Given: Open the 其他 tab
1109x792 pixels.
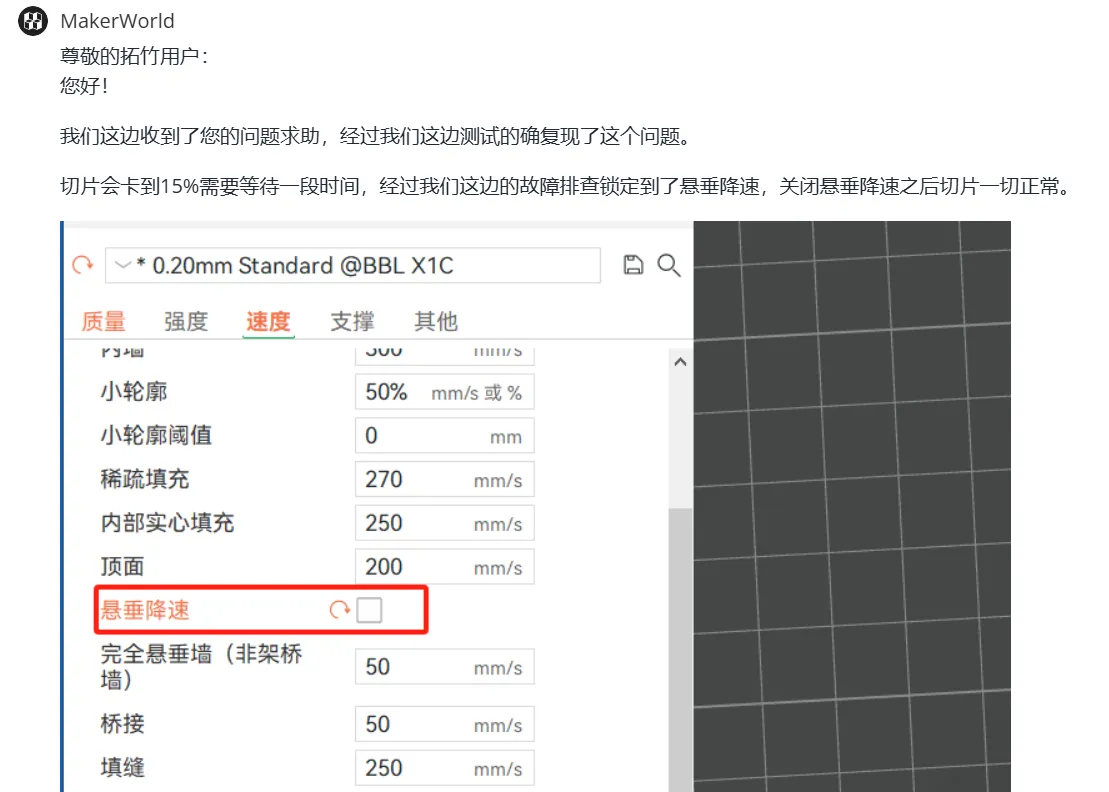Looking at the screenshot, I should [436, 321].
